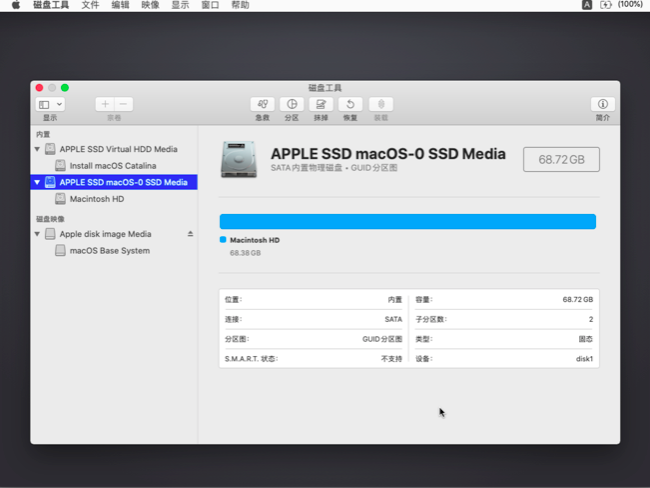Click the GUID 分区图 partition map value
Screen dimensions: 650x488
pyautogui.click(x=382, y=339)
